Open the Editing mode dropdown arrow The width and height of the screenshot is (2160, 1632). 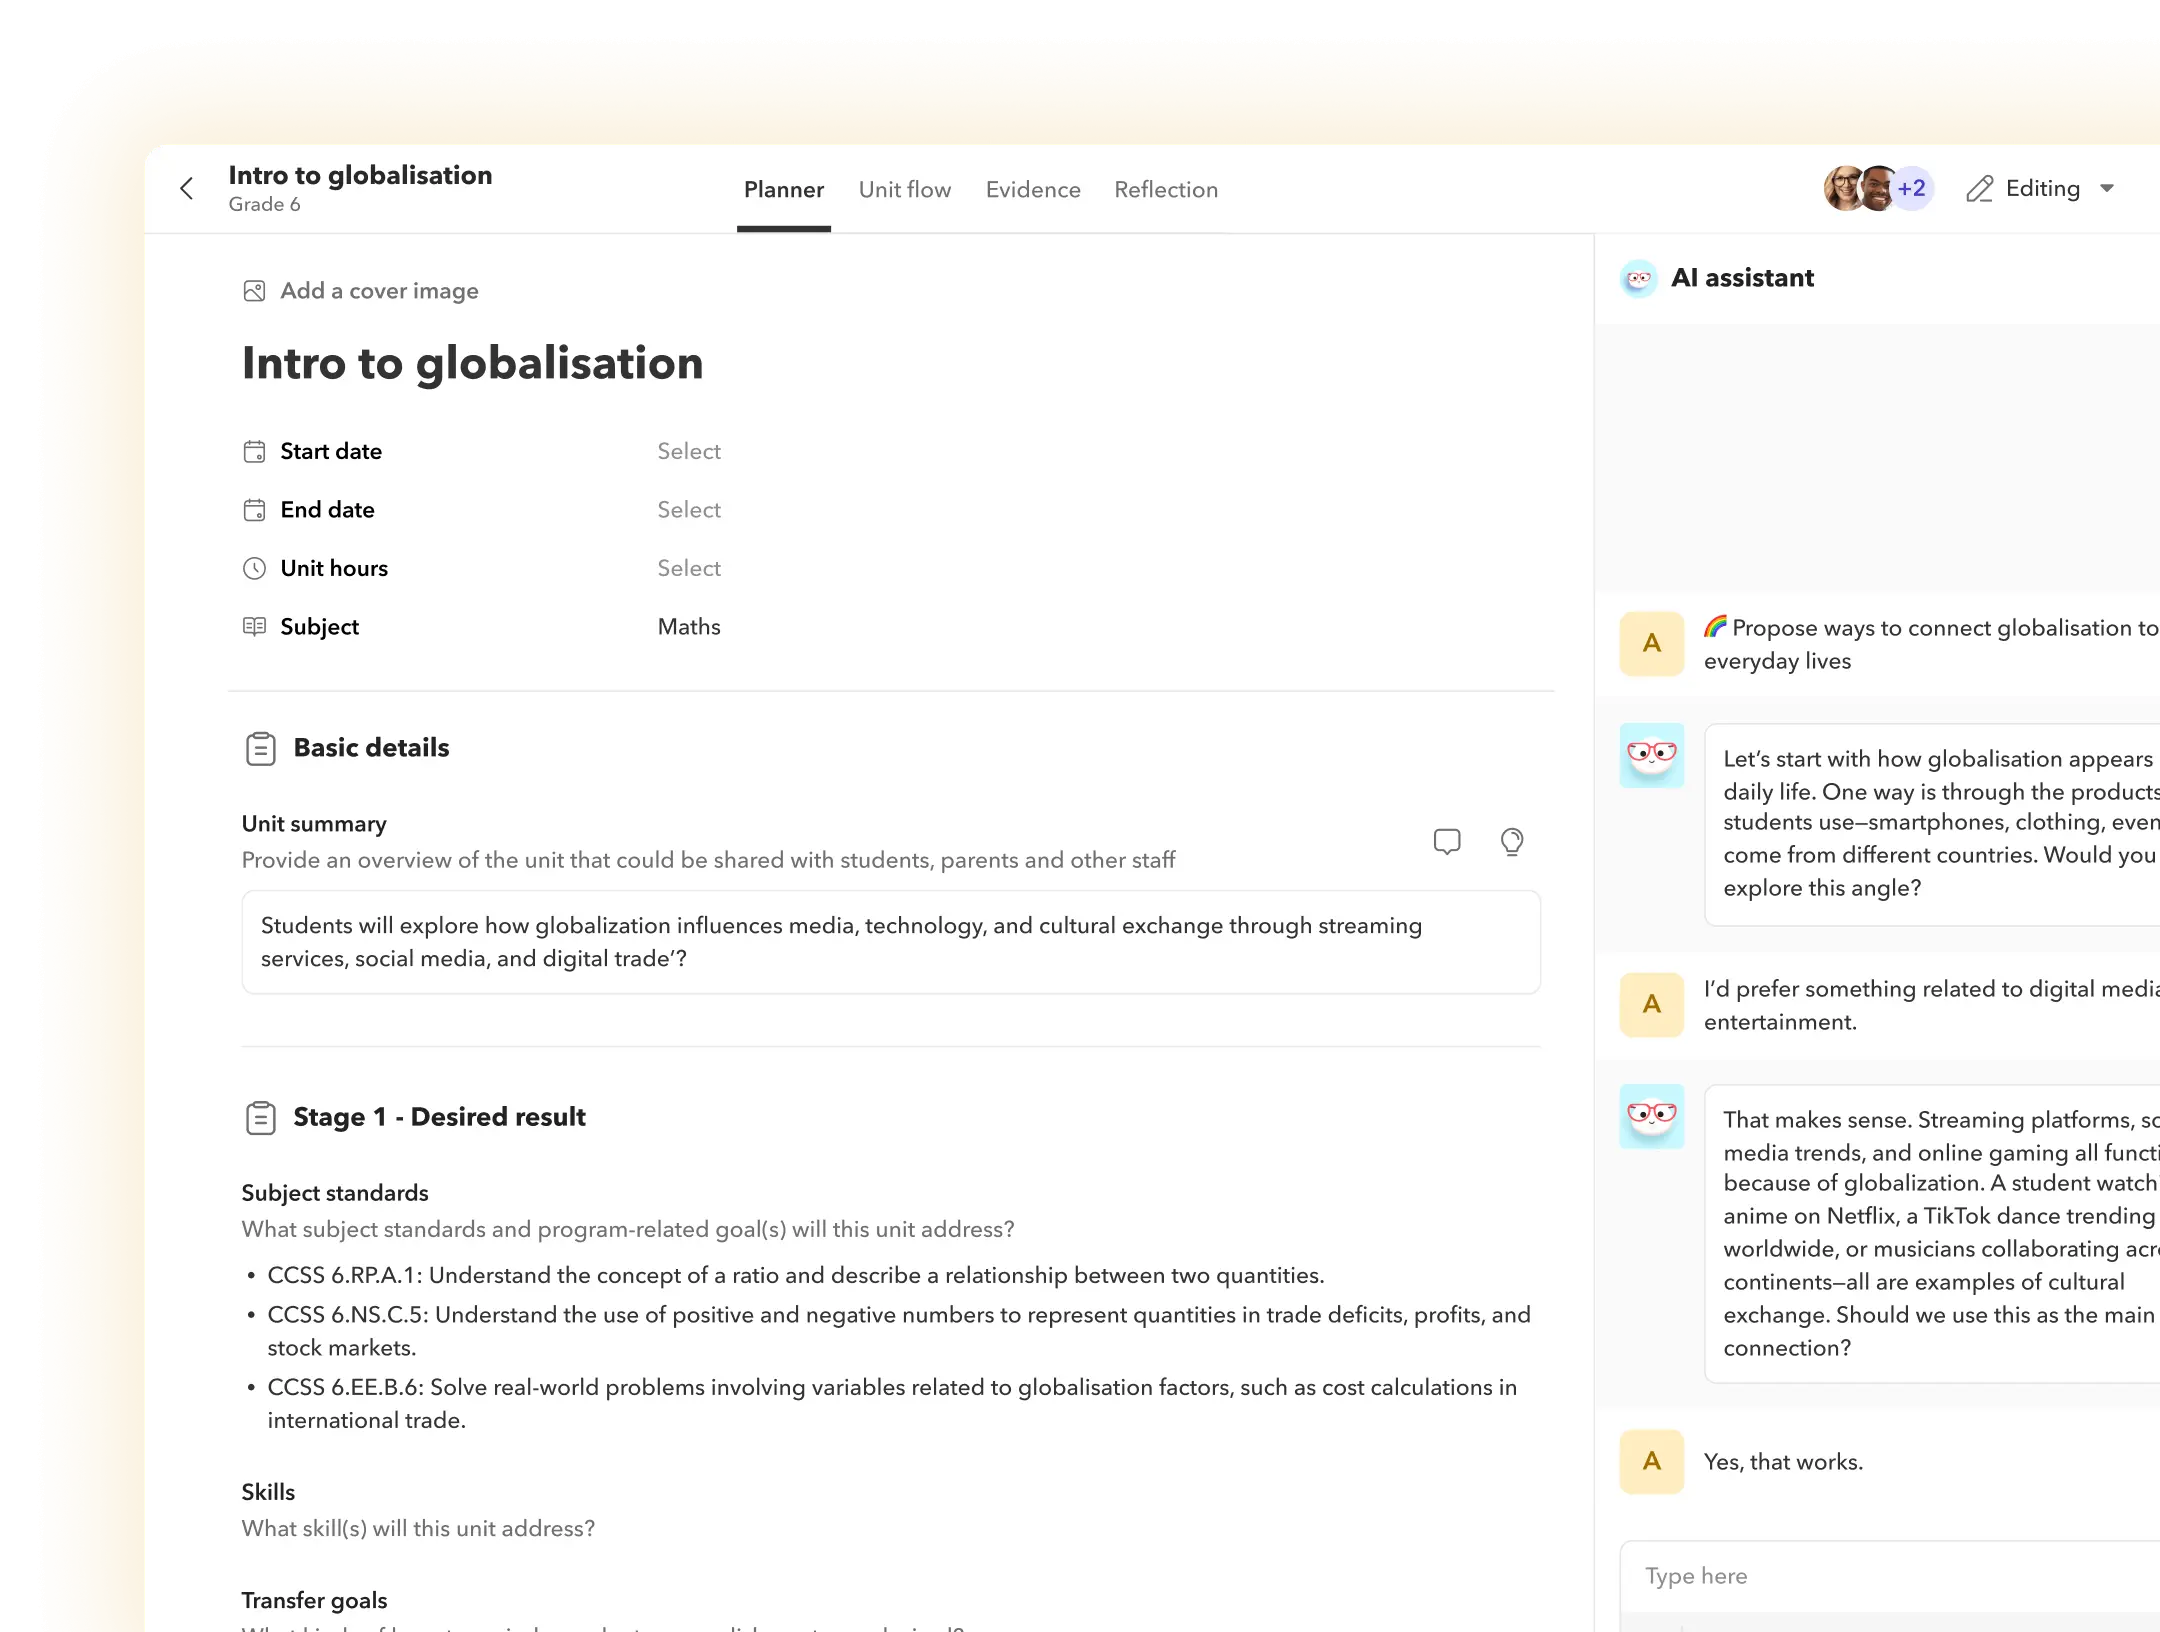[x=2107, y=189]
